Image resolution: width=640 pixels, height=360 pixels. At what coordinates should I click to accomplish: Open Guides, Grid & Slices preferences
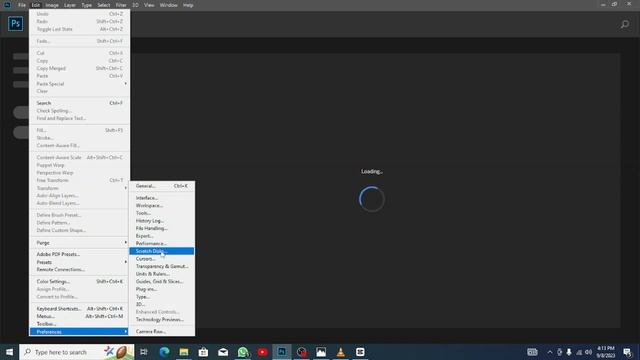162,282
